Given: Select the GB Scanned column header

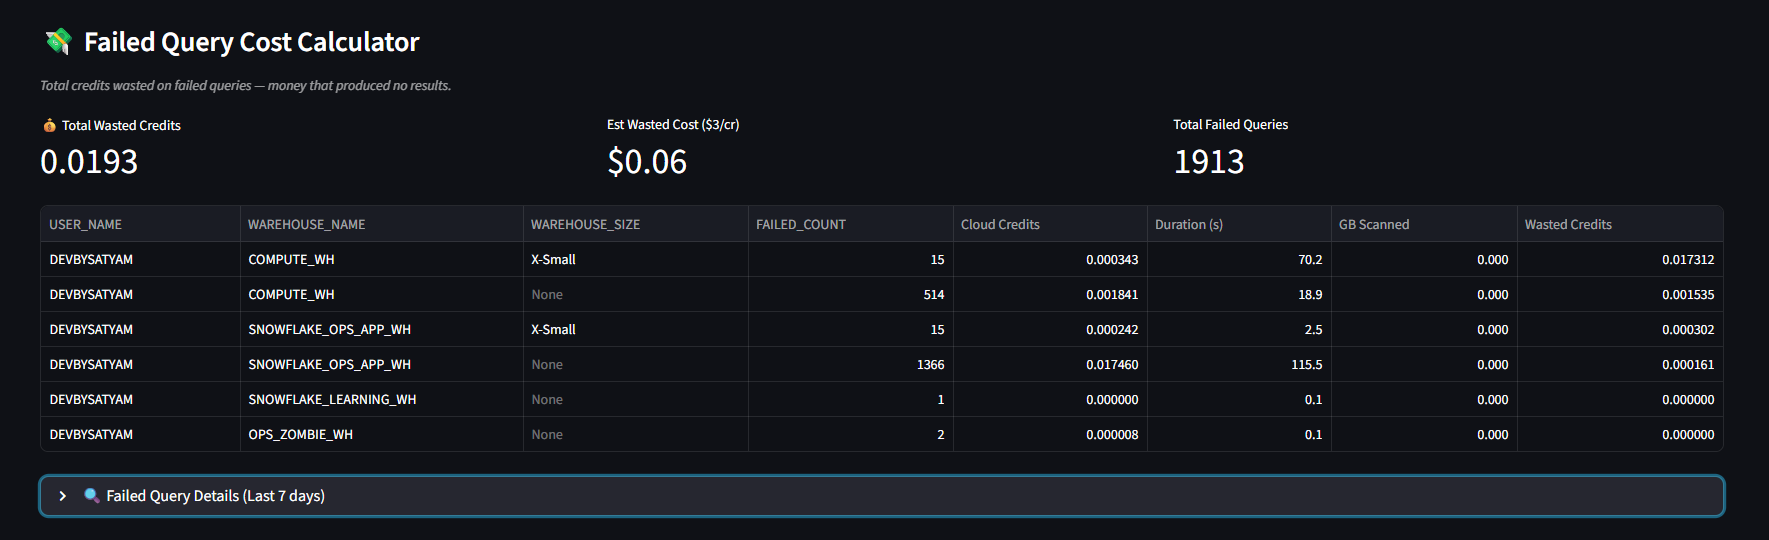Looking at the screenshot, I should click(1373, 224).
